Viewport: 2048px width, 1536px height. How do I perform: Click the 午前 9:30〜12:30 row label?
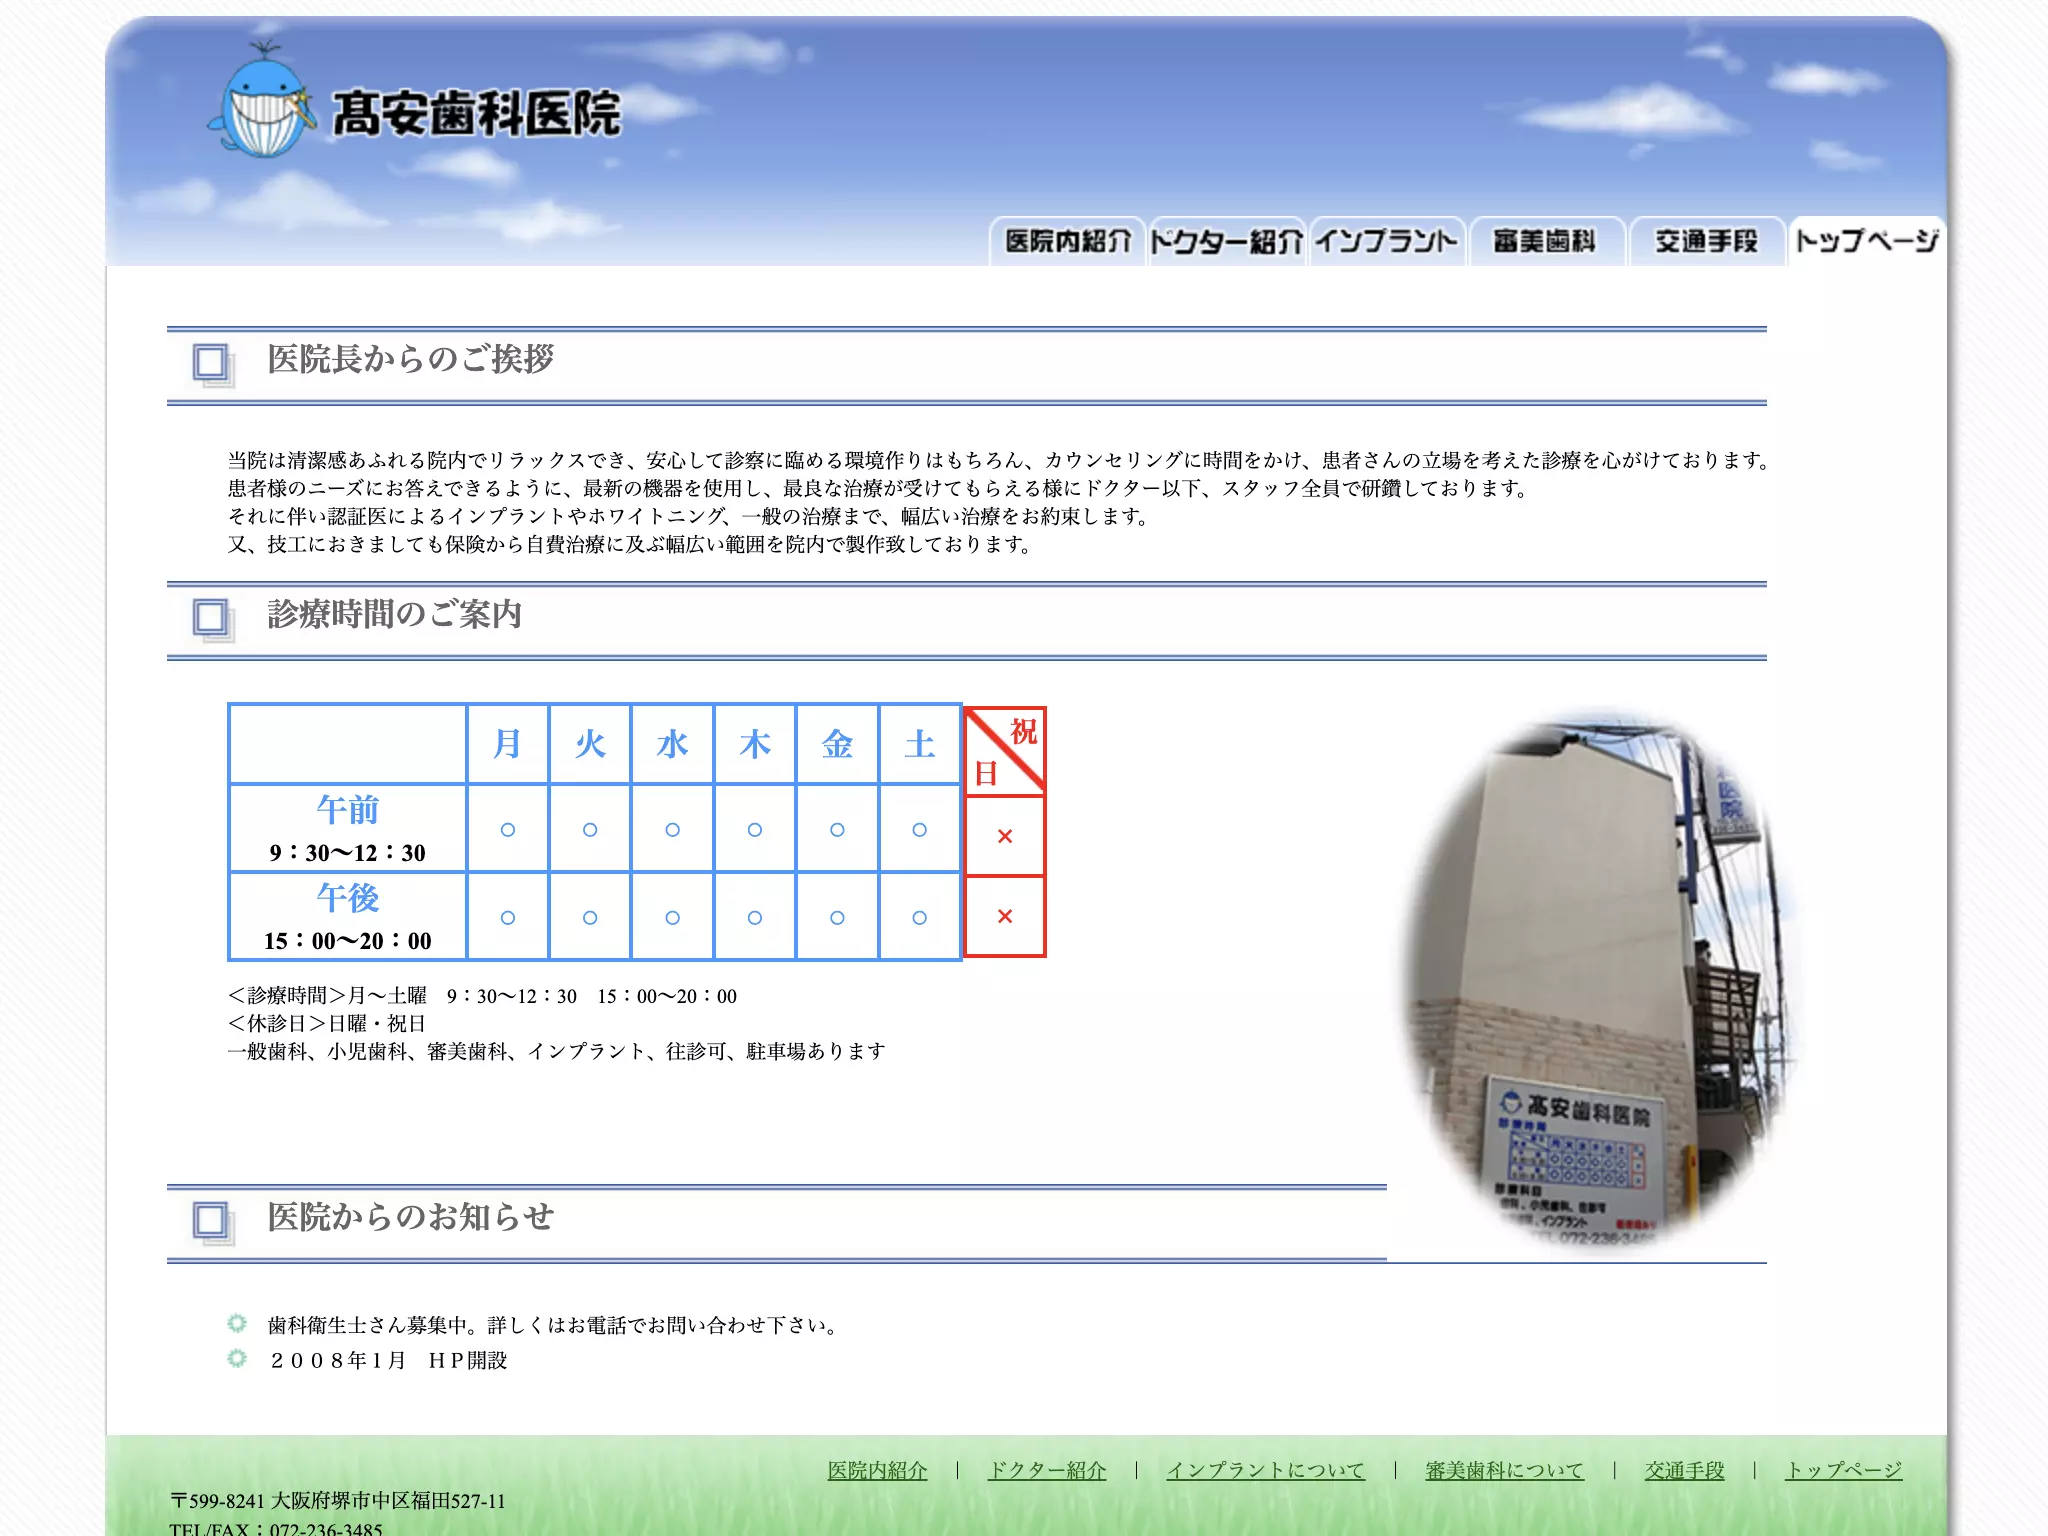pos(348,828)
